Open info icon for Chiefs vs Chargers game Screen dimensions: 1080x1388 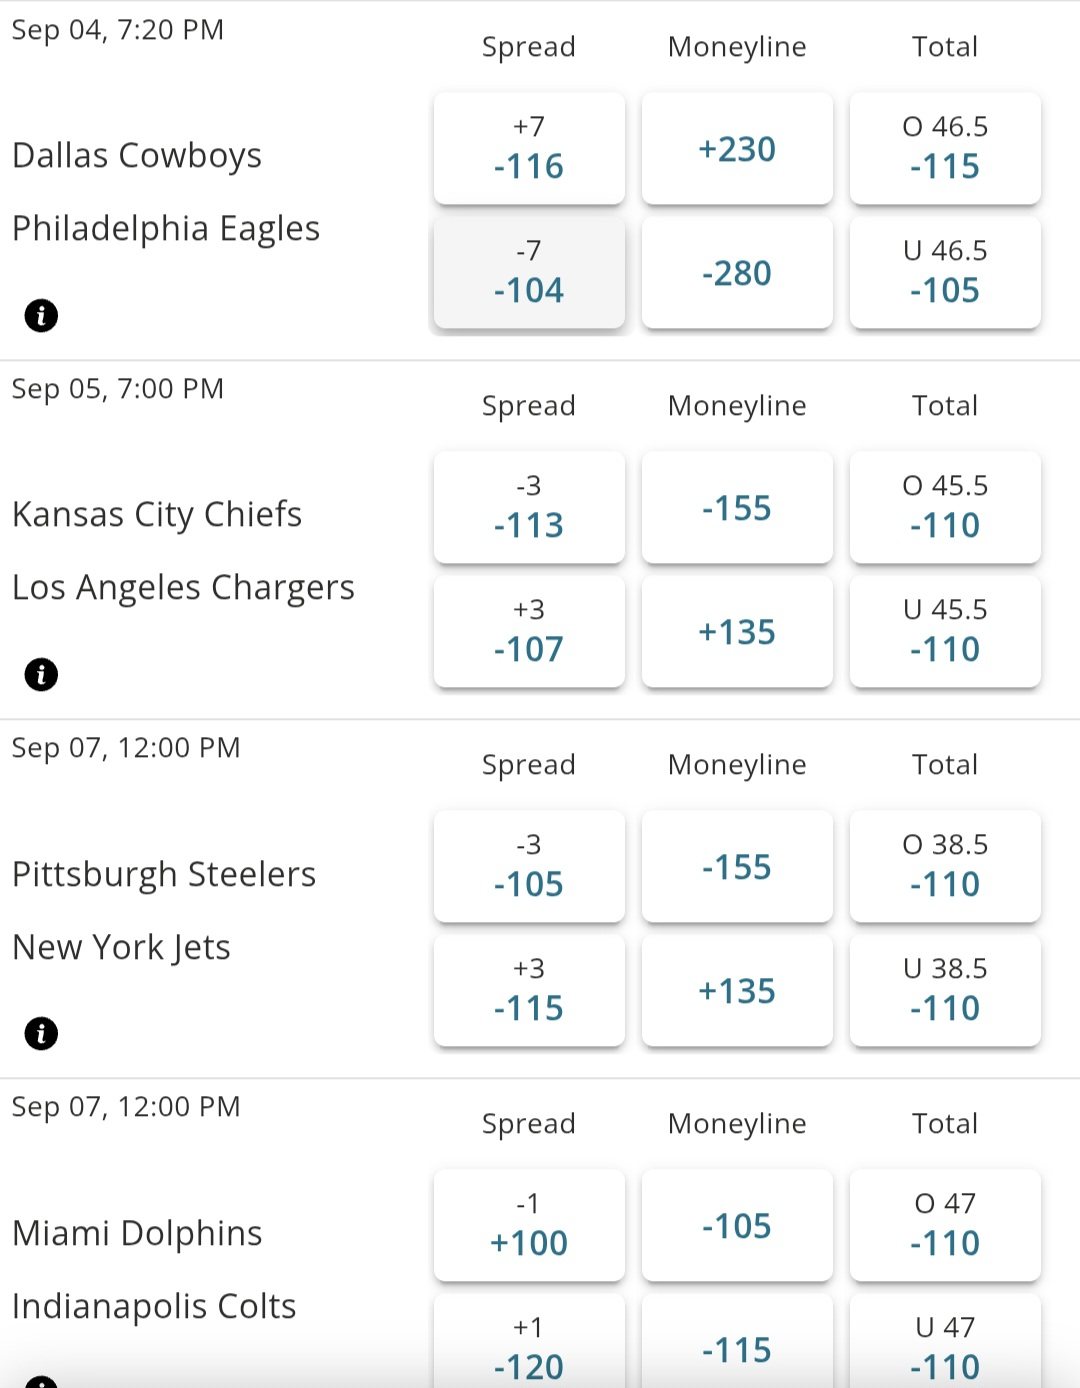(x=41, y=675)
